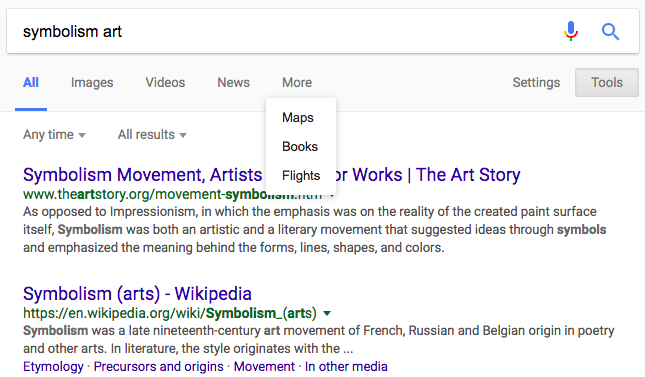This screenshot has width=645, height=377.
Task: Switch to the Images tab
Action: click(x=92, y=83)
